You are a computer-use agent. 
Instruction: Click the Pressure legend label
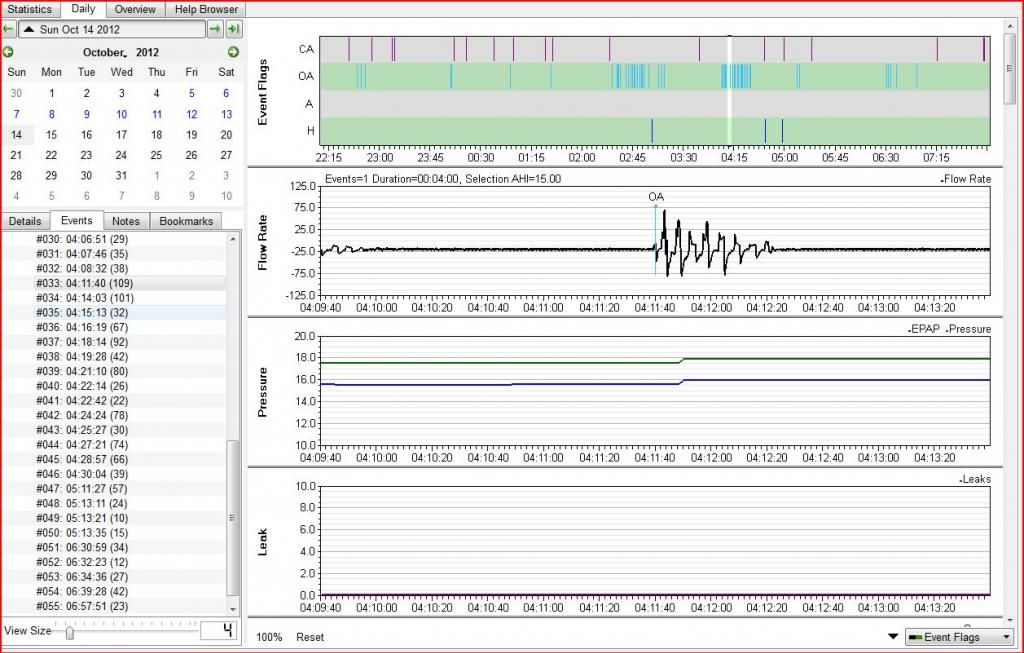968,329
